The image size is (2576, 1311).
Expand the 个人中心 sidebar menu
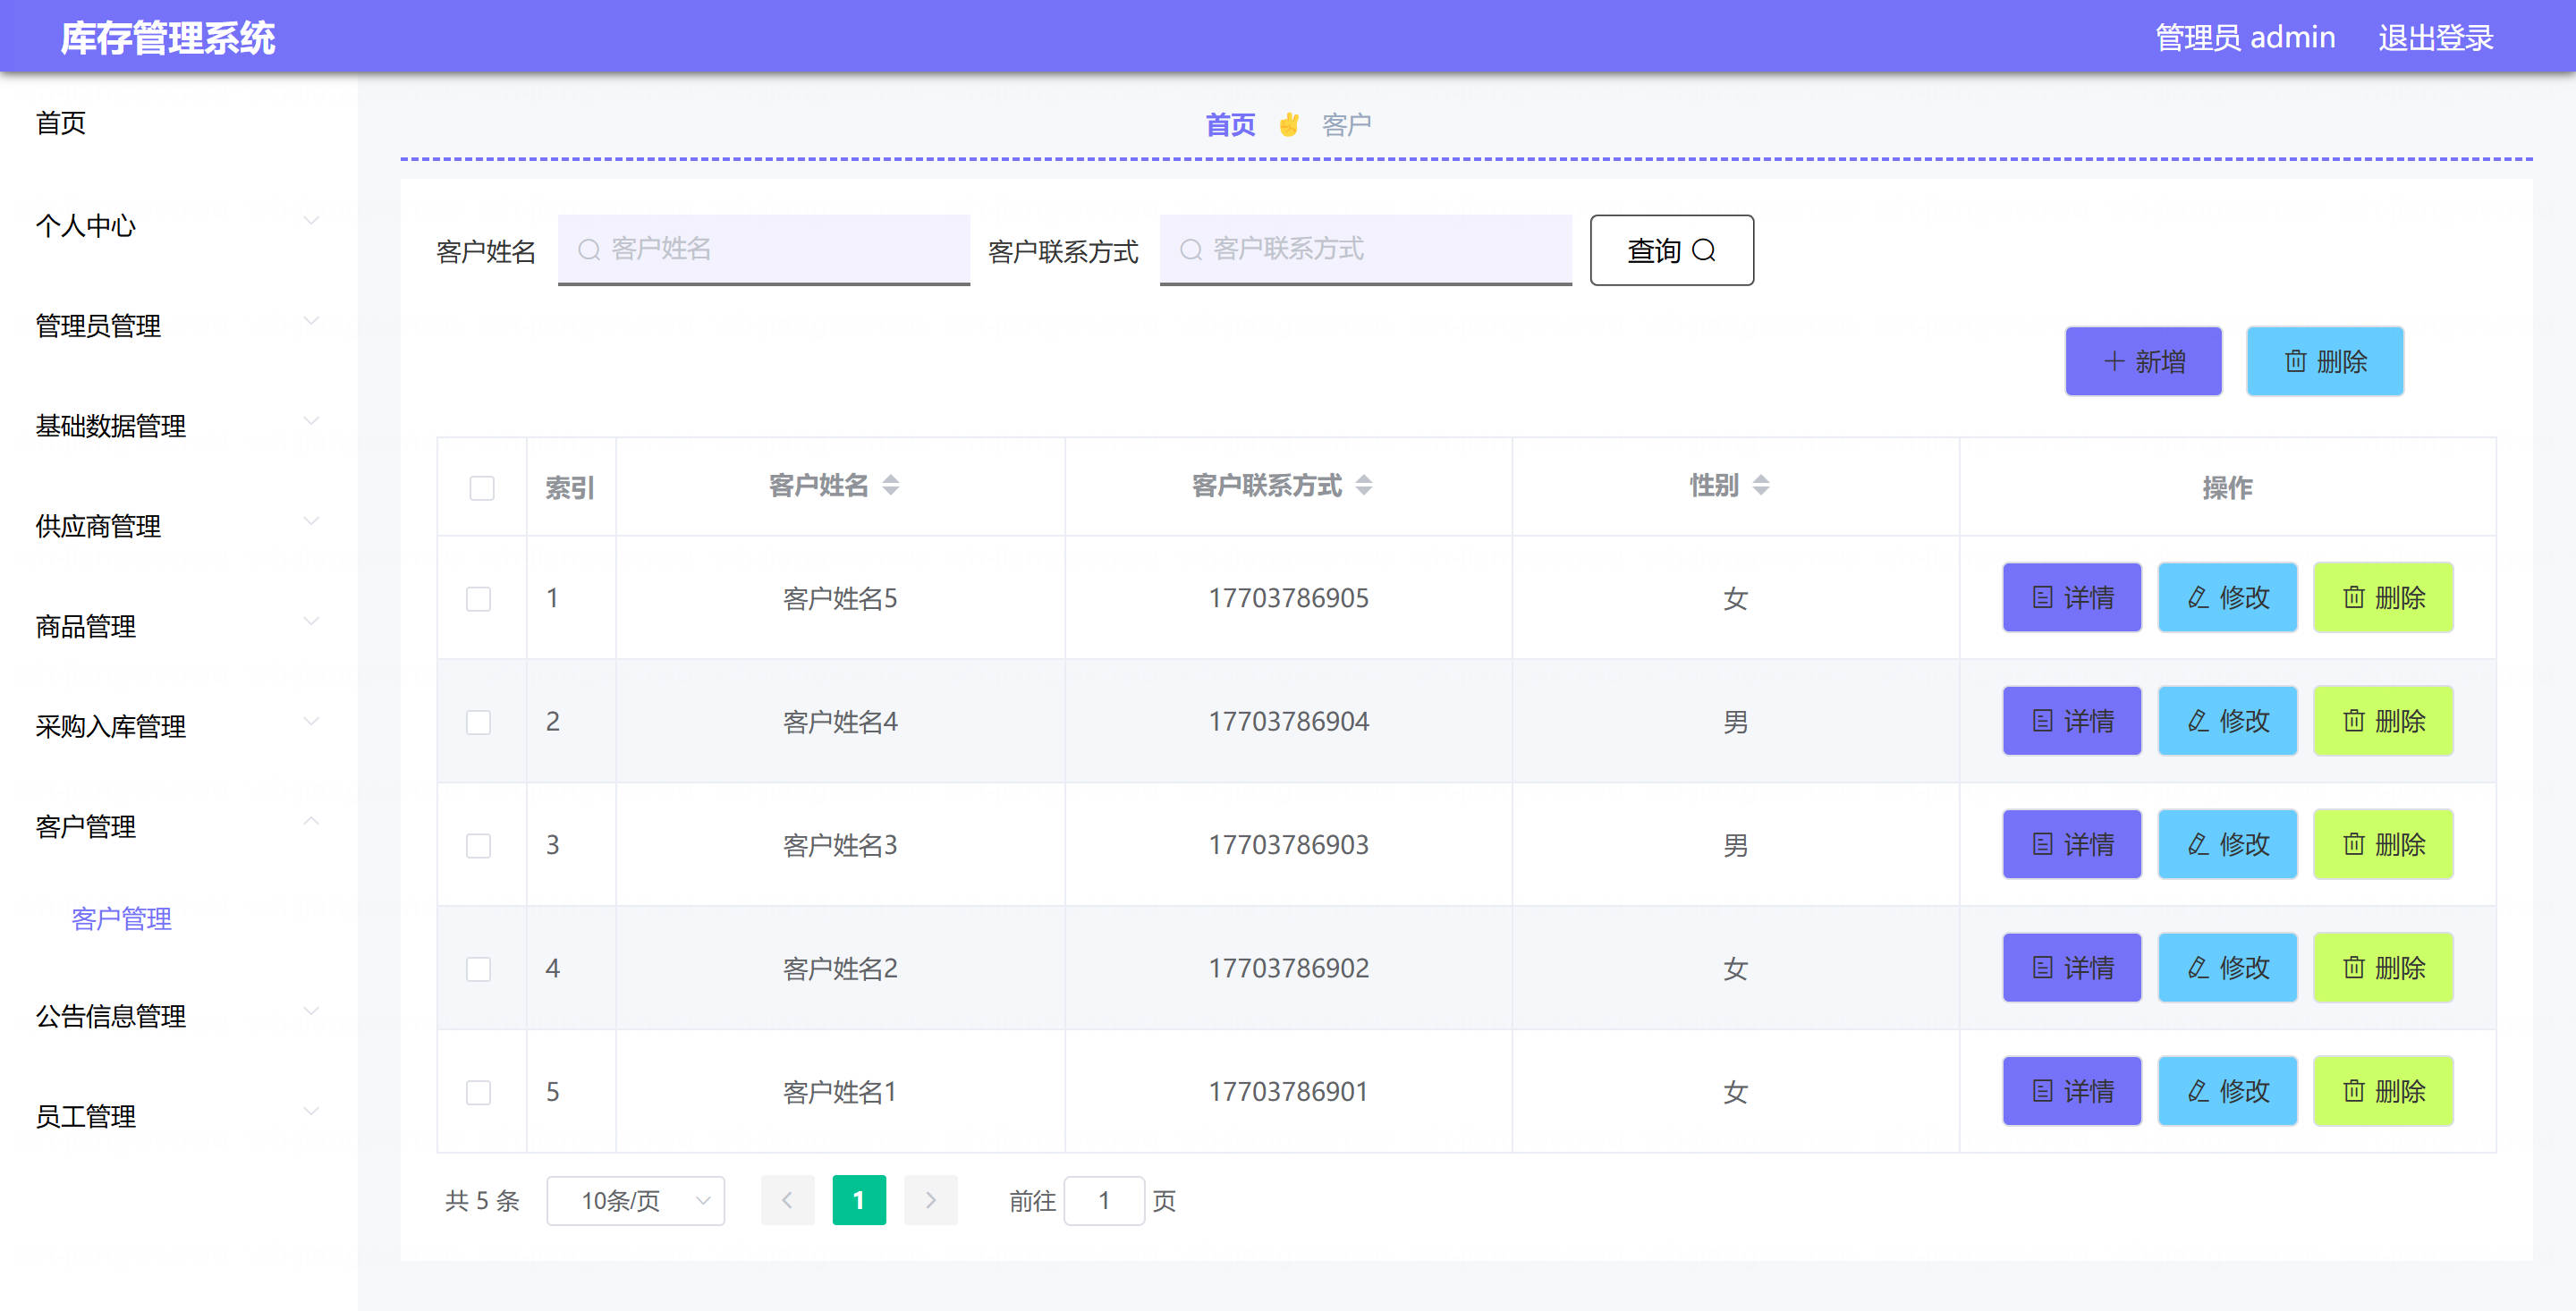point(178,225)
